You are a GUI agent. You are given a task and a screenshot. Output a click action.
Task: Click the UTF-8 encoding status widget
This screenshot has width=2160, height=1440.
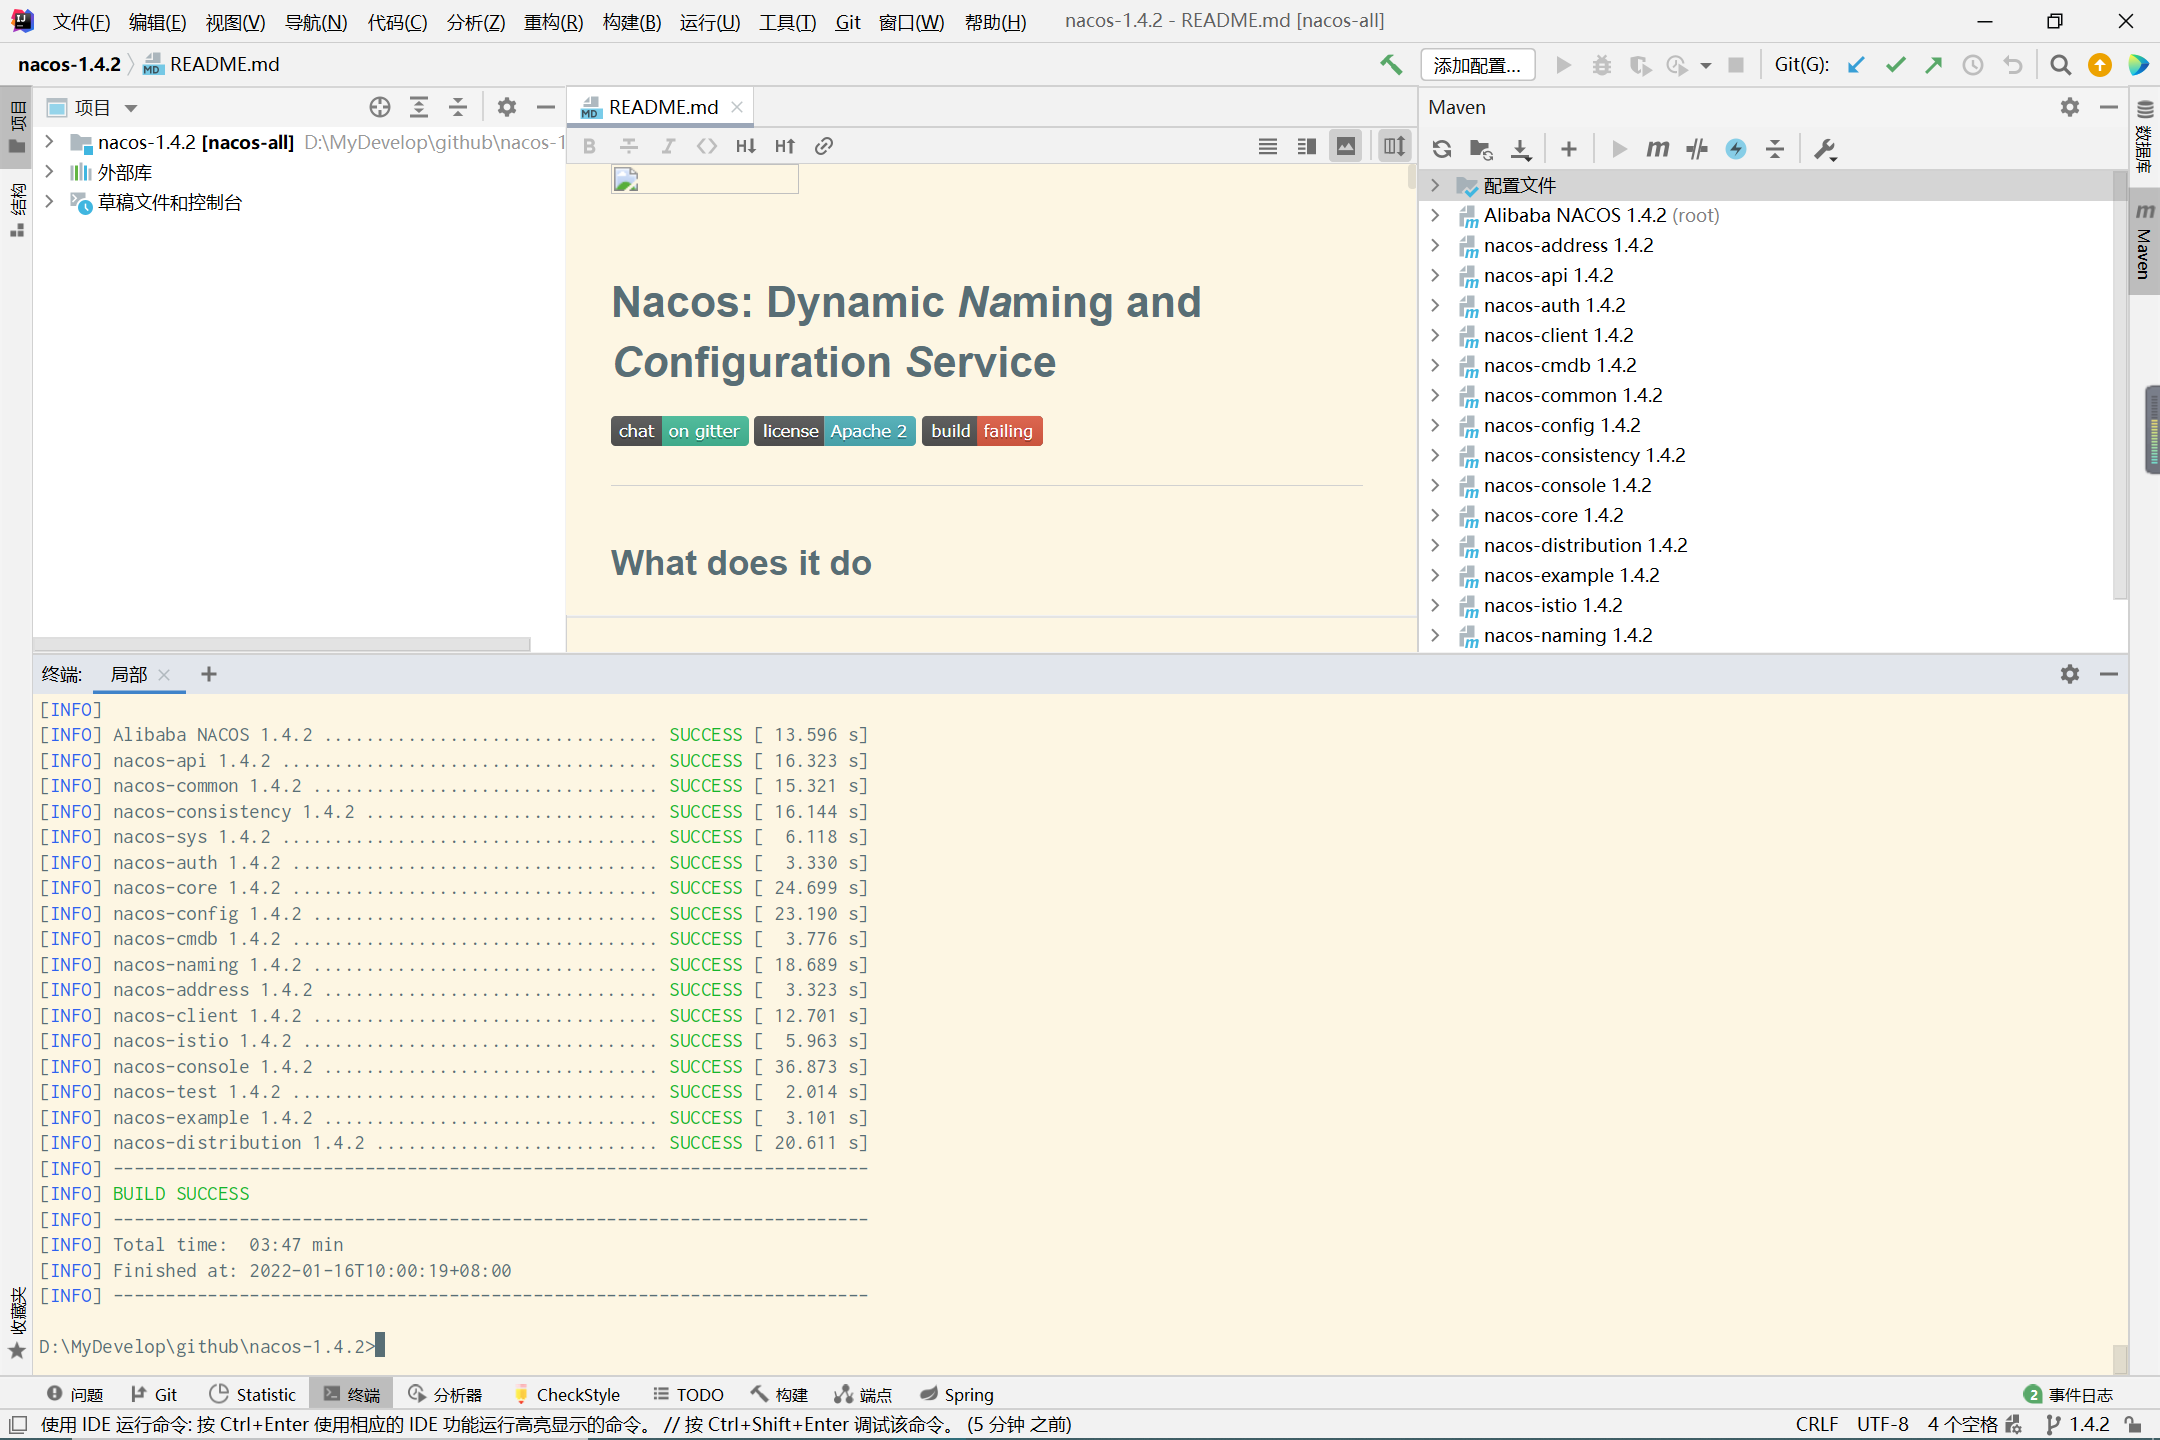tap(1882, 1424)
